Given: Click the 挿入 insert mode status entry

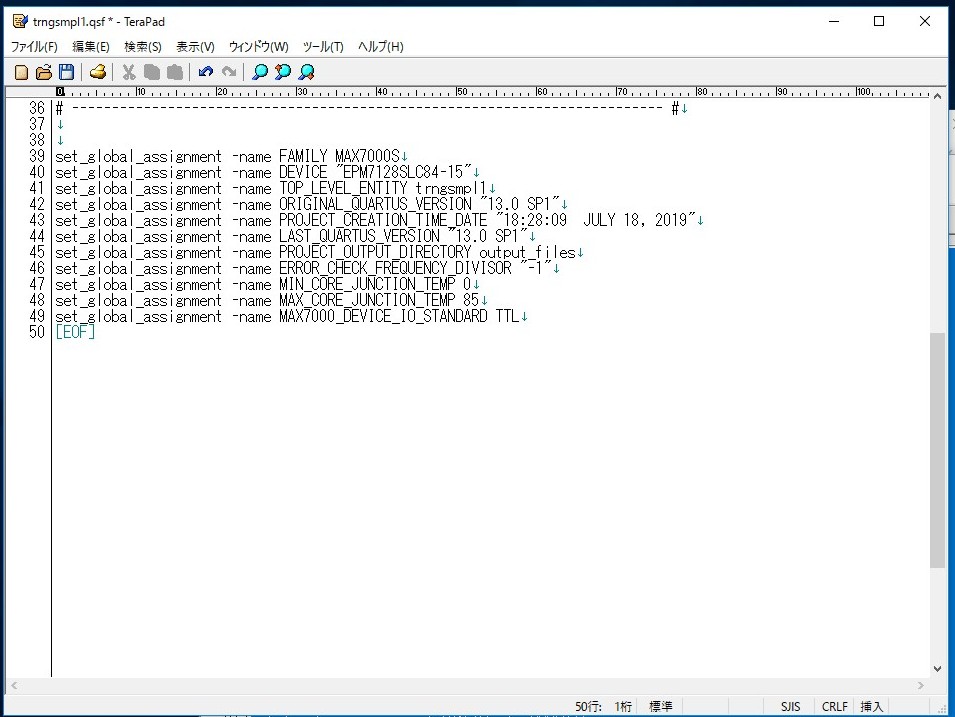Looking at the screenshot, I should tap(872, 707).
